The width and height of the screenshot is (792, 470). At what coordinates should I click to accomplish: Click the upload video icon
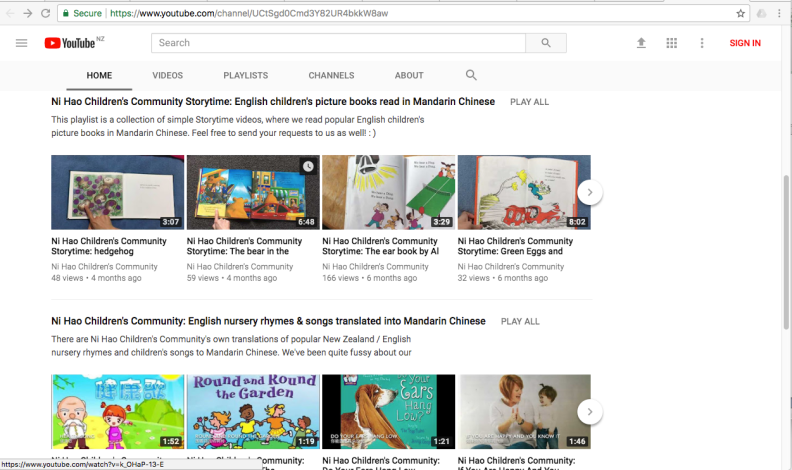coord(641,43)
